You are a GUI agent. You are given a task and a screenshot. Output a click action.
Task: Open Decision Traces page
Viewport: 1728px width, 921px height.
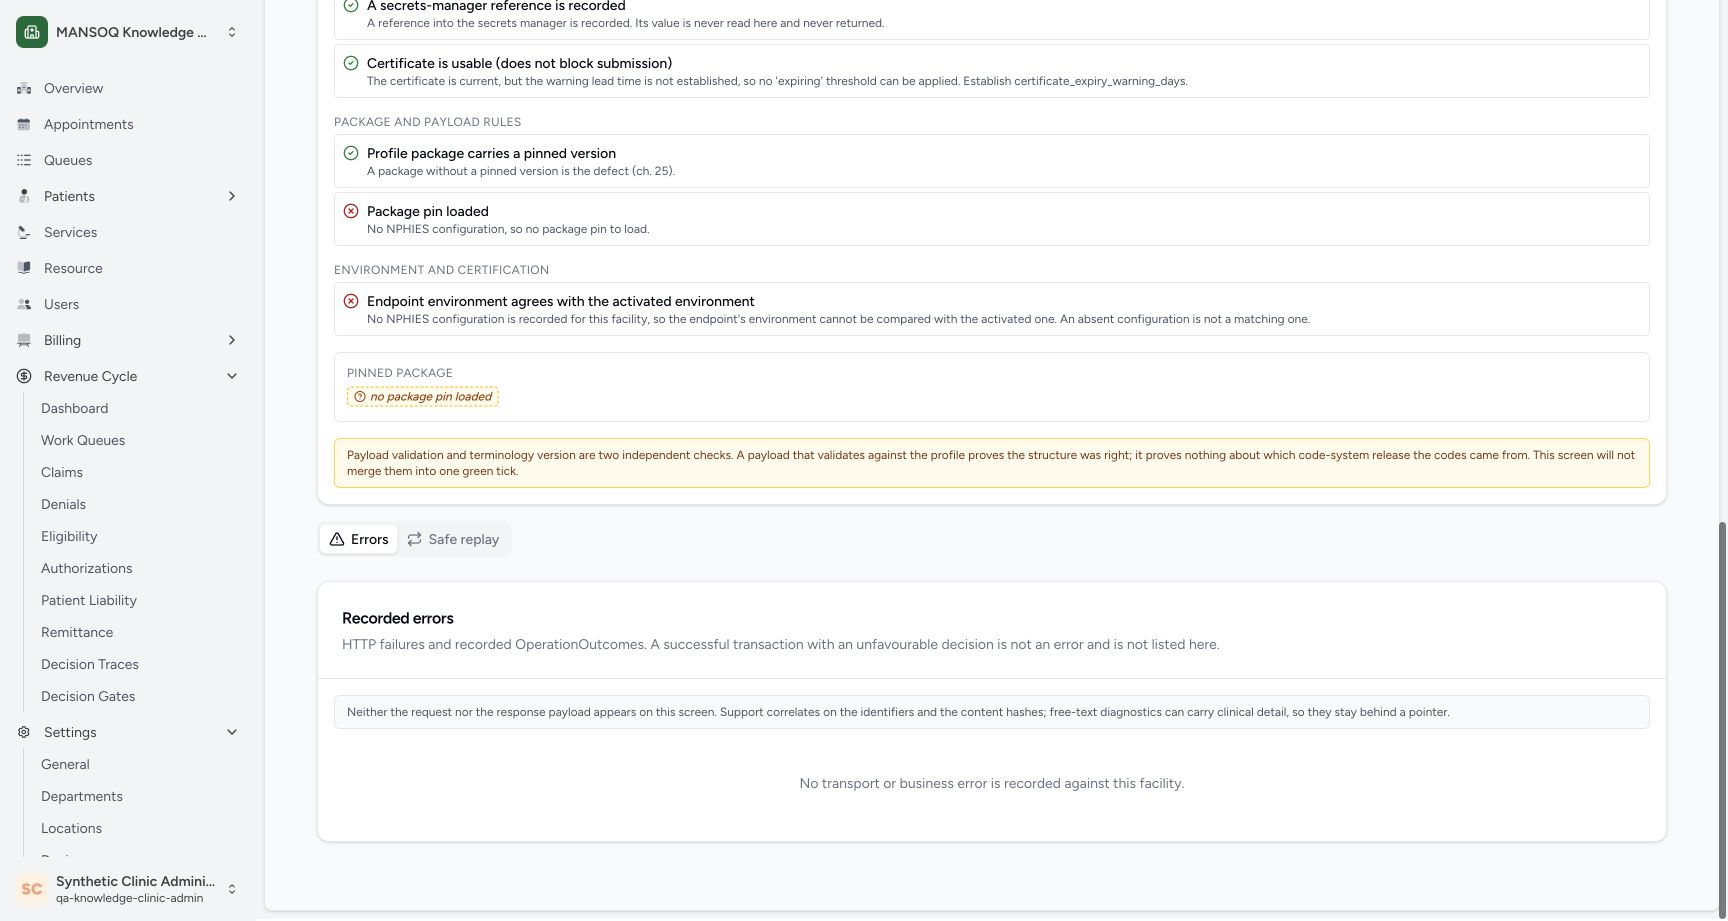point(90,664)
